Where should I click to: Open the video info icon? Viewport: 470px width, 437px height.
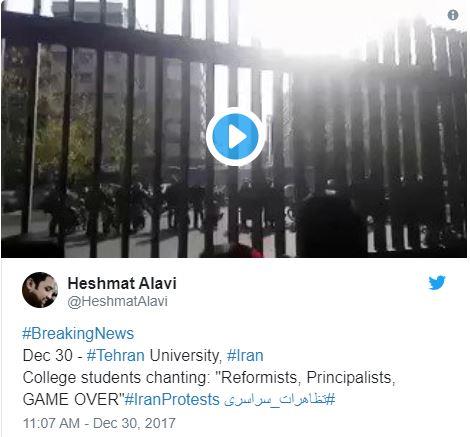click(x=452, y=15)
